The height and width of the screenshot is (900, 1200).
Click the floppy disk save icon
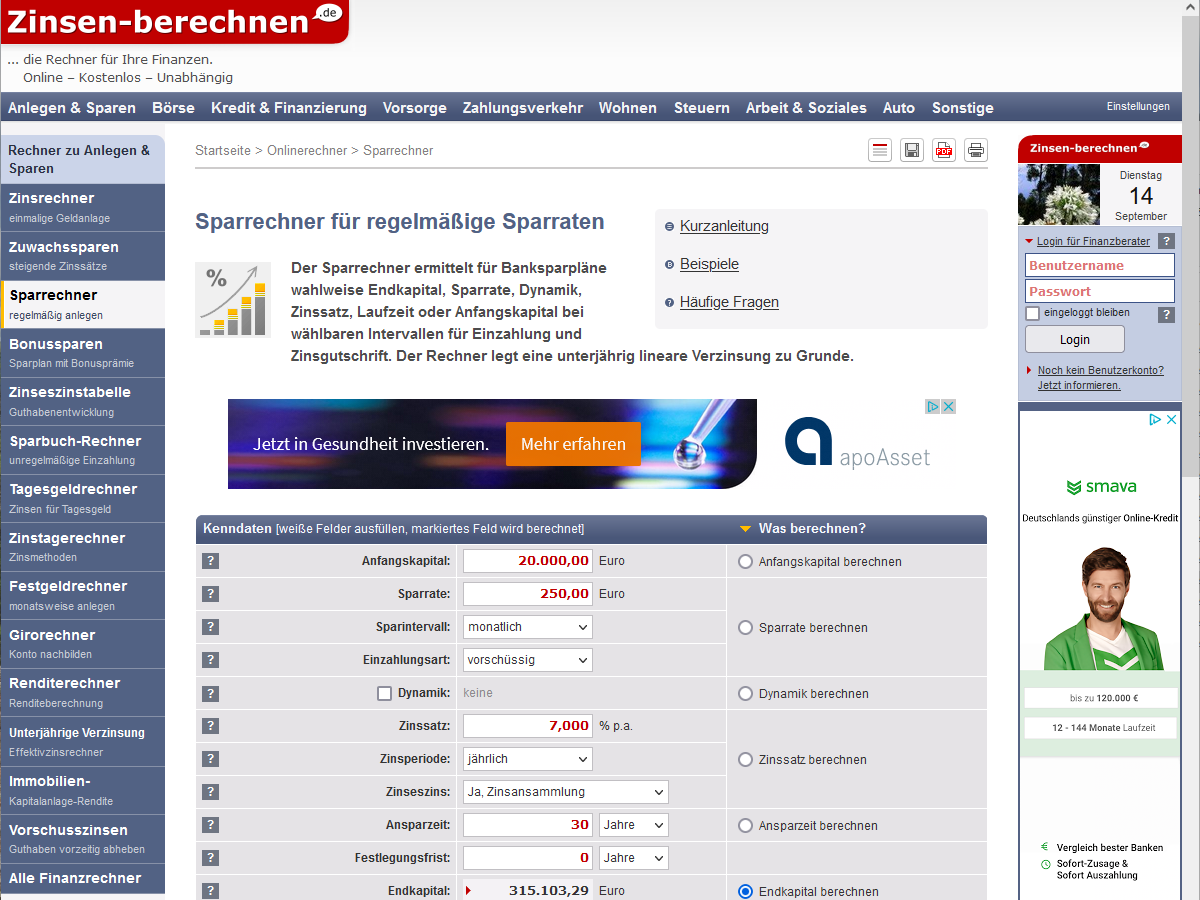coord(912,151)
